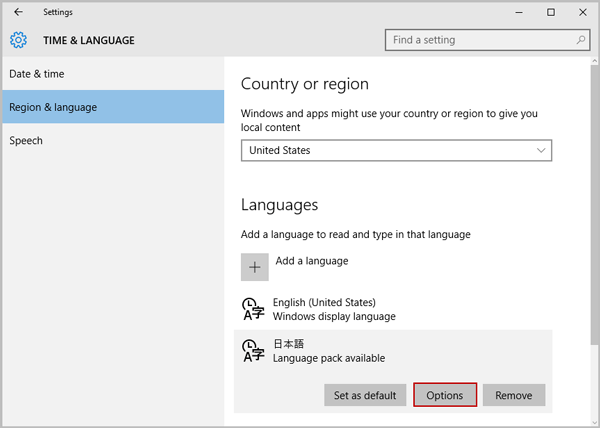Remove the 日本語 language
The width and height of the screenshot is (600, 428).
point(514,395)
